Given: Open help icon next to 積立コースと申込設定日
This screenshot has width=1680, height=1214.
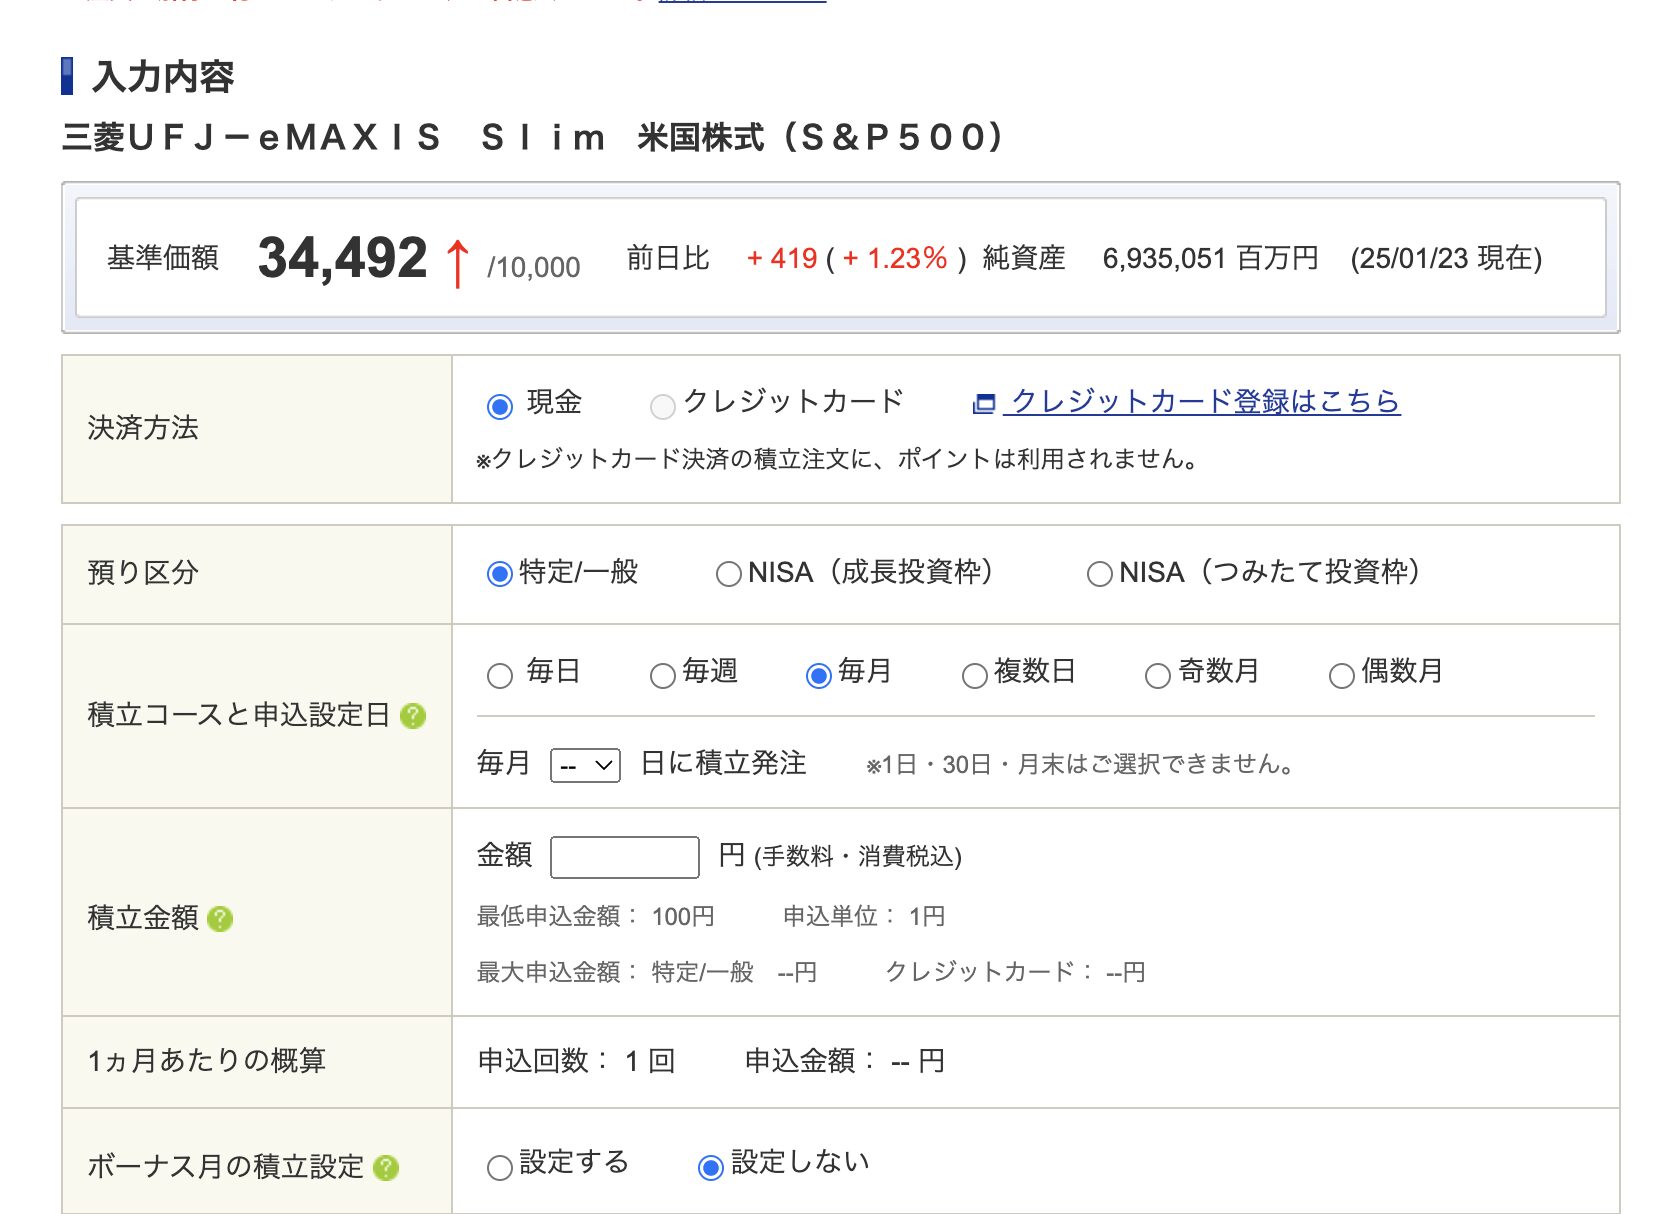Looking at the screenshot, I should pos(413,716).
